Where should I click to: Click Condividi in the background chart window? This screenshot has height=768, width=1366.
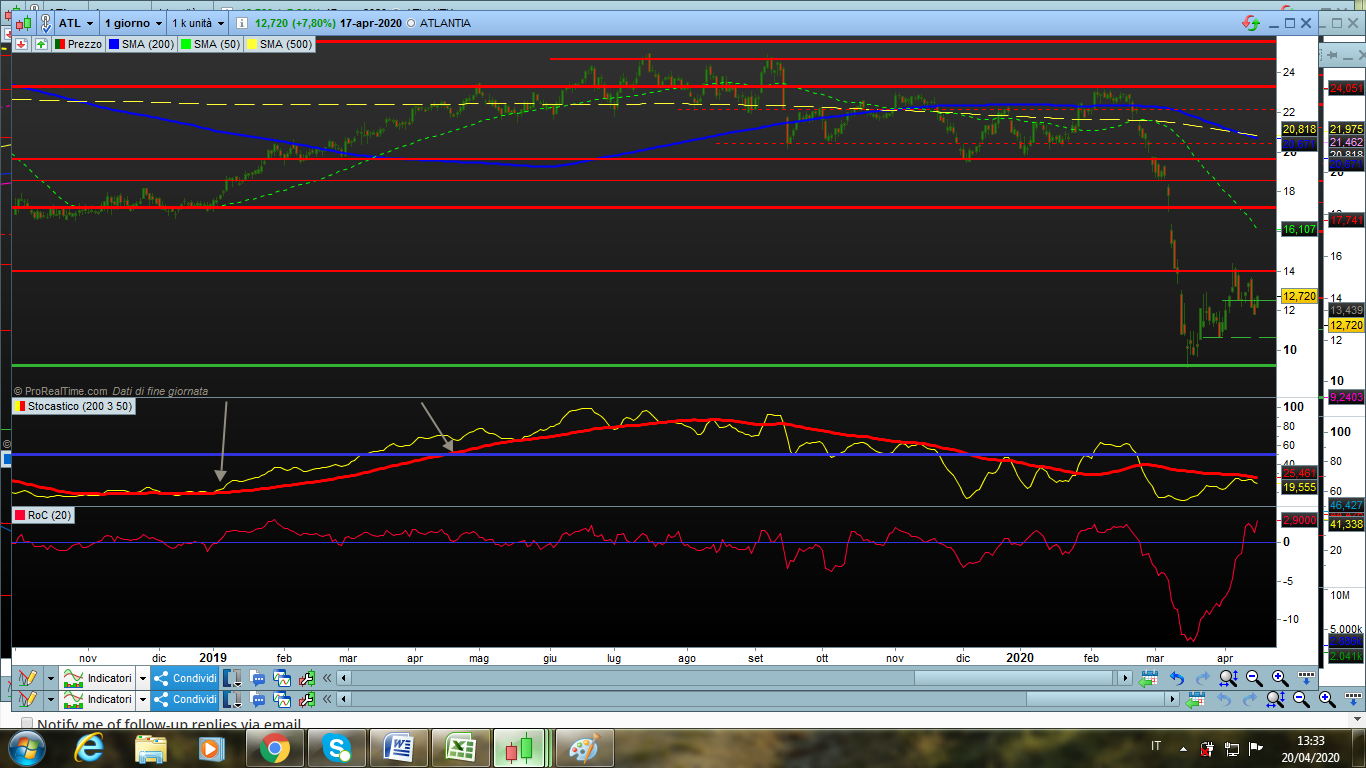[185, 699]
